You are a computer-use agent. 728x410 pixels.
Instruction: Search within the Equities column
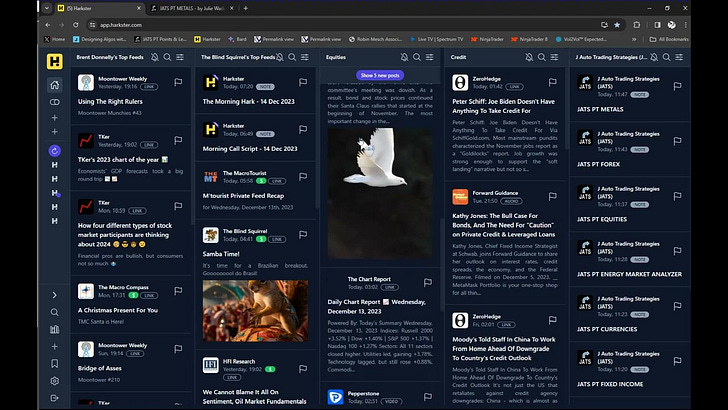417,57
